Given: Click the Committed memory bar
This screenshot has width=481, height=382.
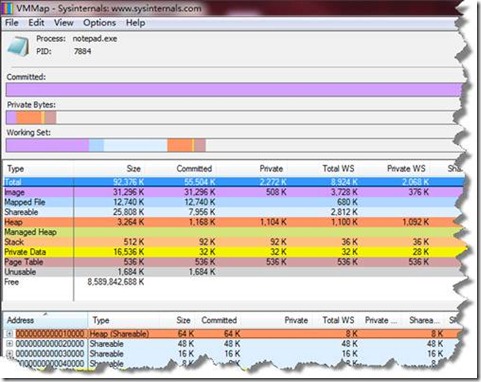Looking at the screenshot, I should (x=234, y=90).
